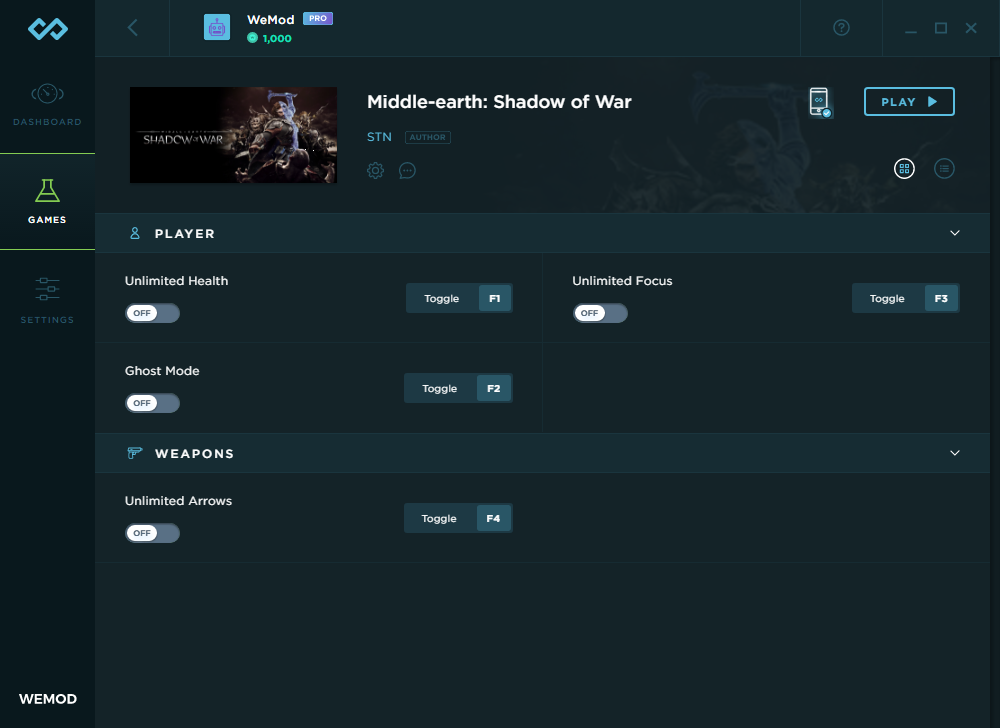Click the AUTHOR badge
The width and height of the screenshot is (1000, 728).
pyautogui.click(x=427, y=137)
